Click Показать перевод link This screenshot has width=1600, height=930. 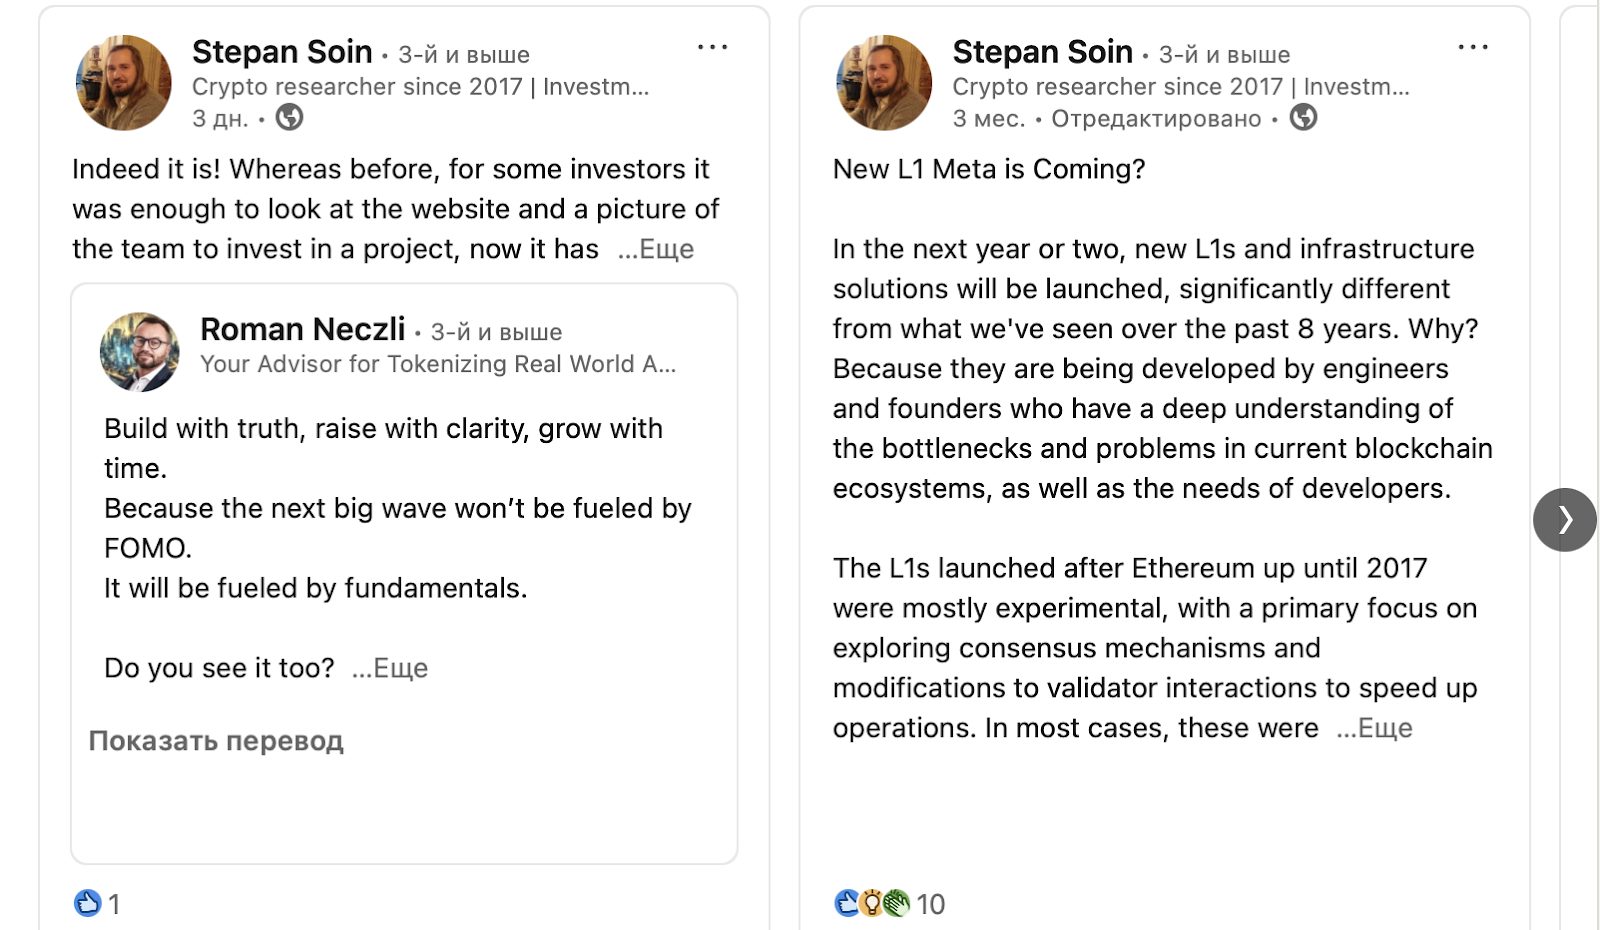click(x=216, y=741)
